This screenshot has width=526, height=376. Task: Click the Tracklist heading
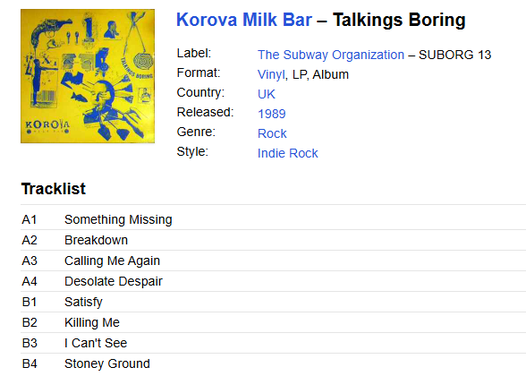coord(53,189)
